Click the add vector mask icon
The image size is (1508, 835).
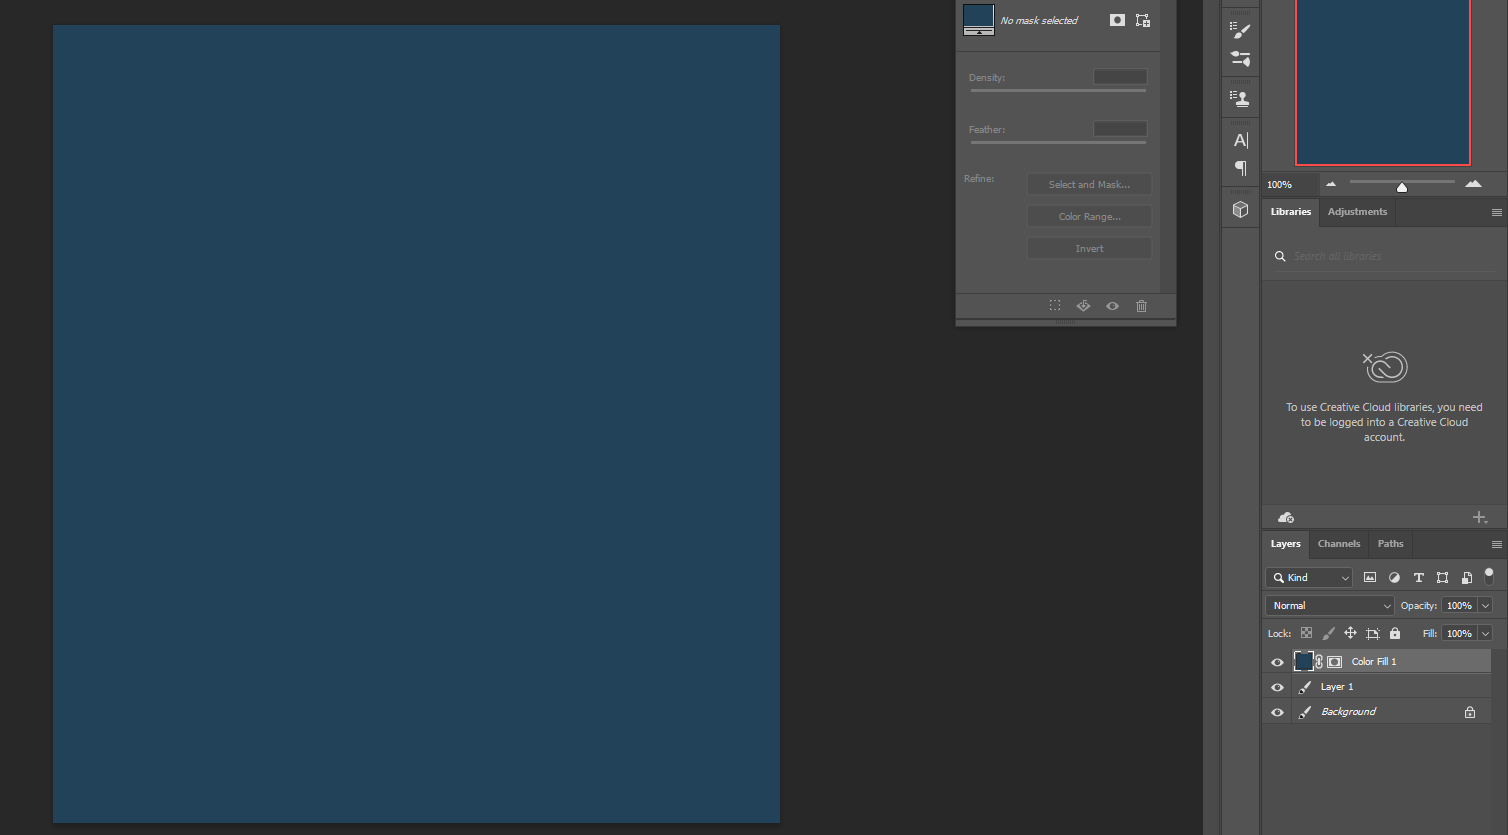click(x=1142, y=20)
